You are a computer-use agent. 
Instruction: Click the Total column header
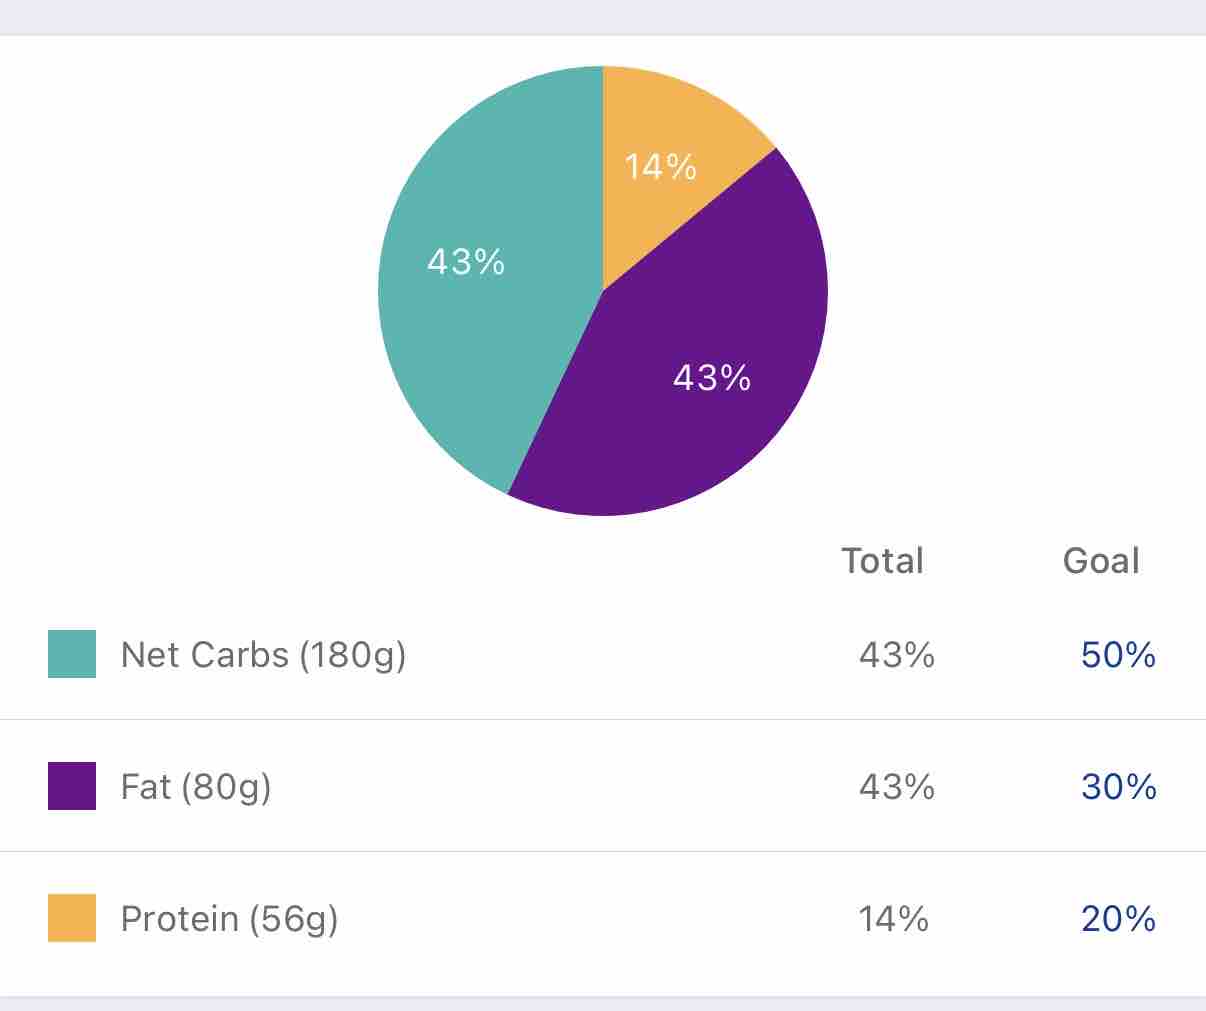pos(882,561)
